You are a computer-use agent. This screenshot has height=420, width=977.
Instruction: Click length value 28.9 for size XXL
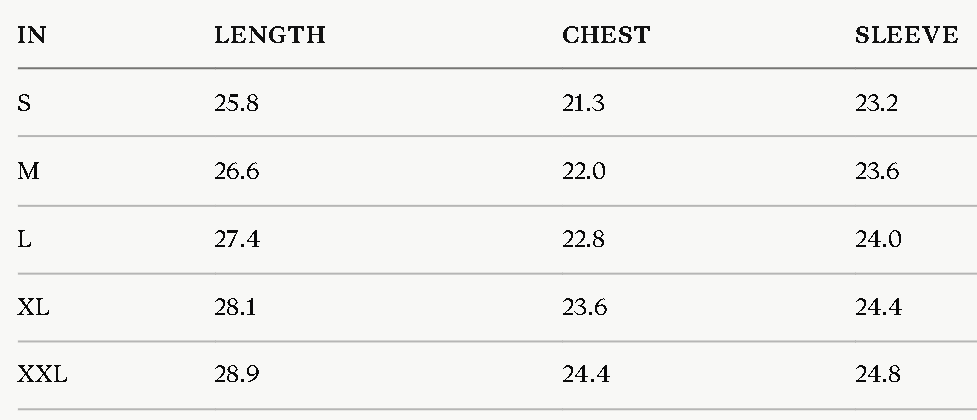pos(237,375)
